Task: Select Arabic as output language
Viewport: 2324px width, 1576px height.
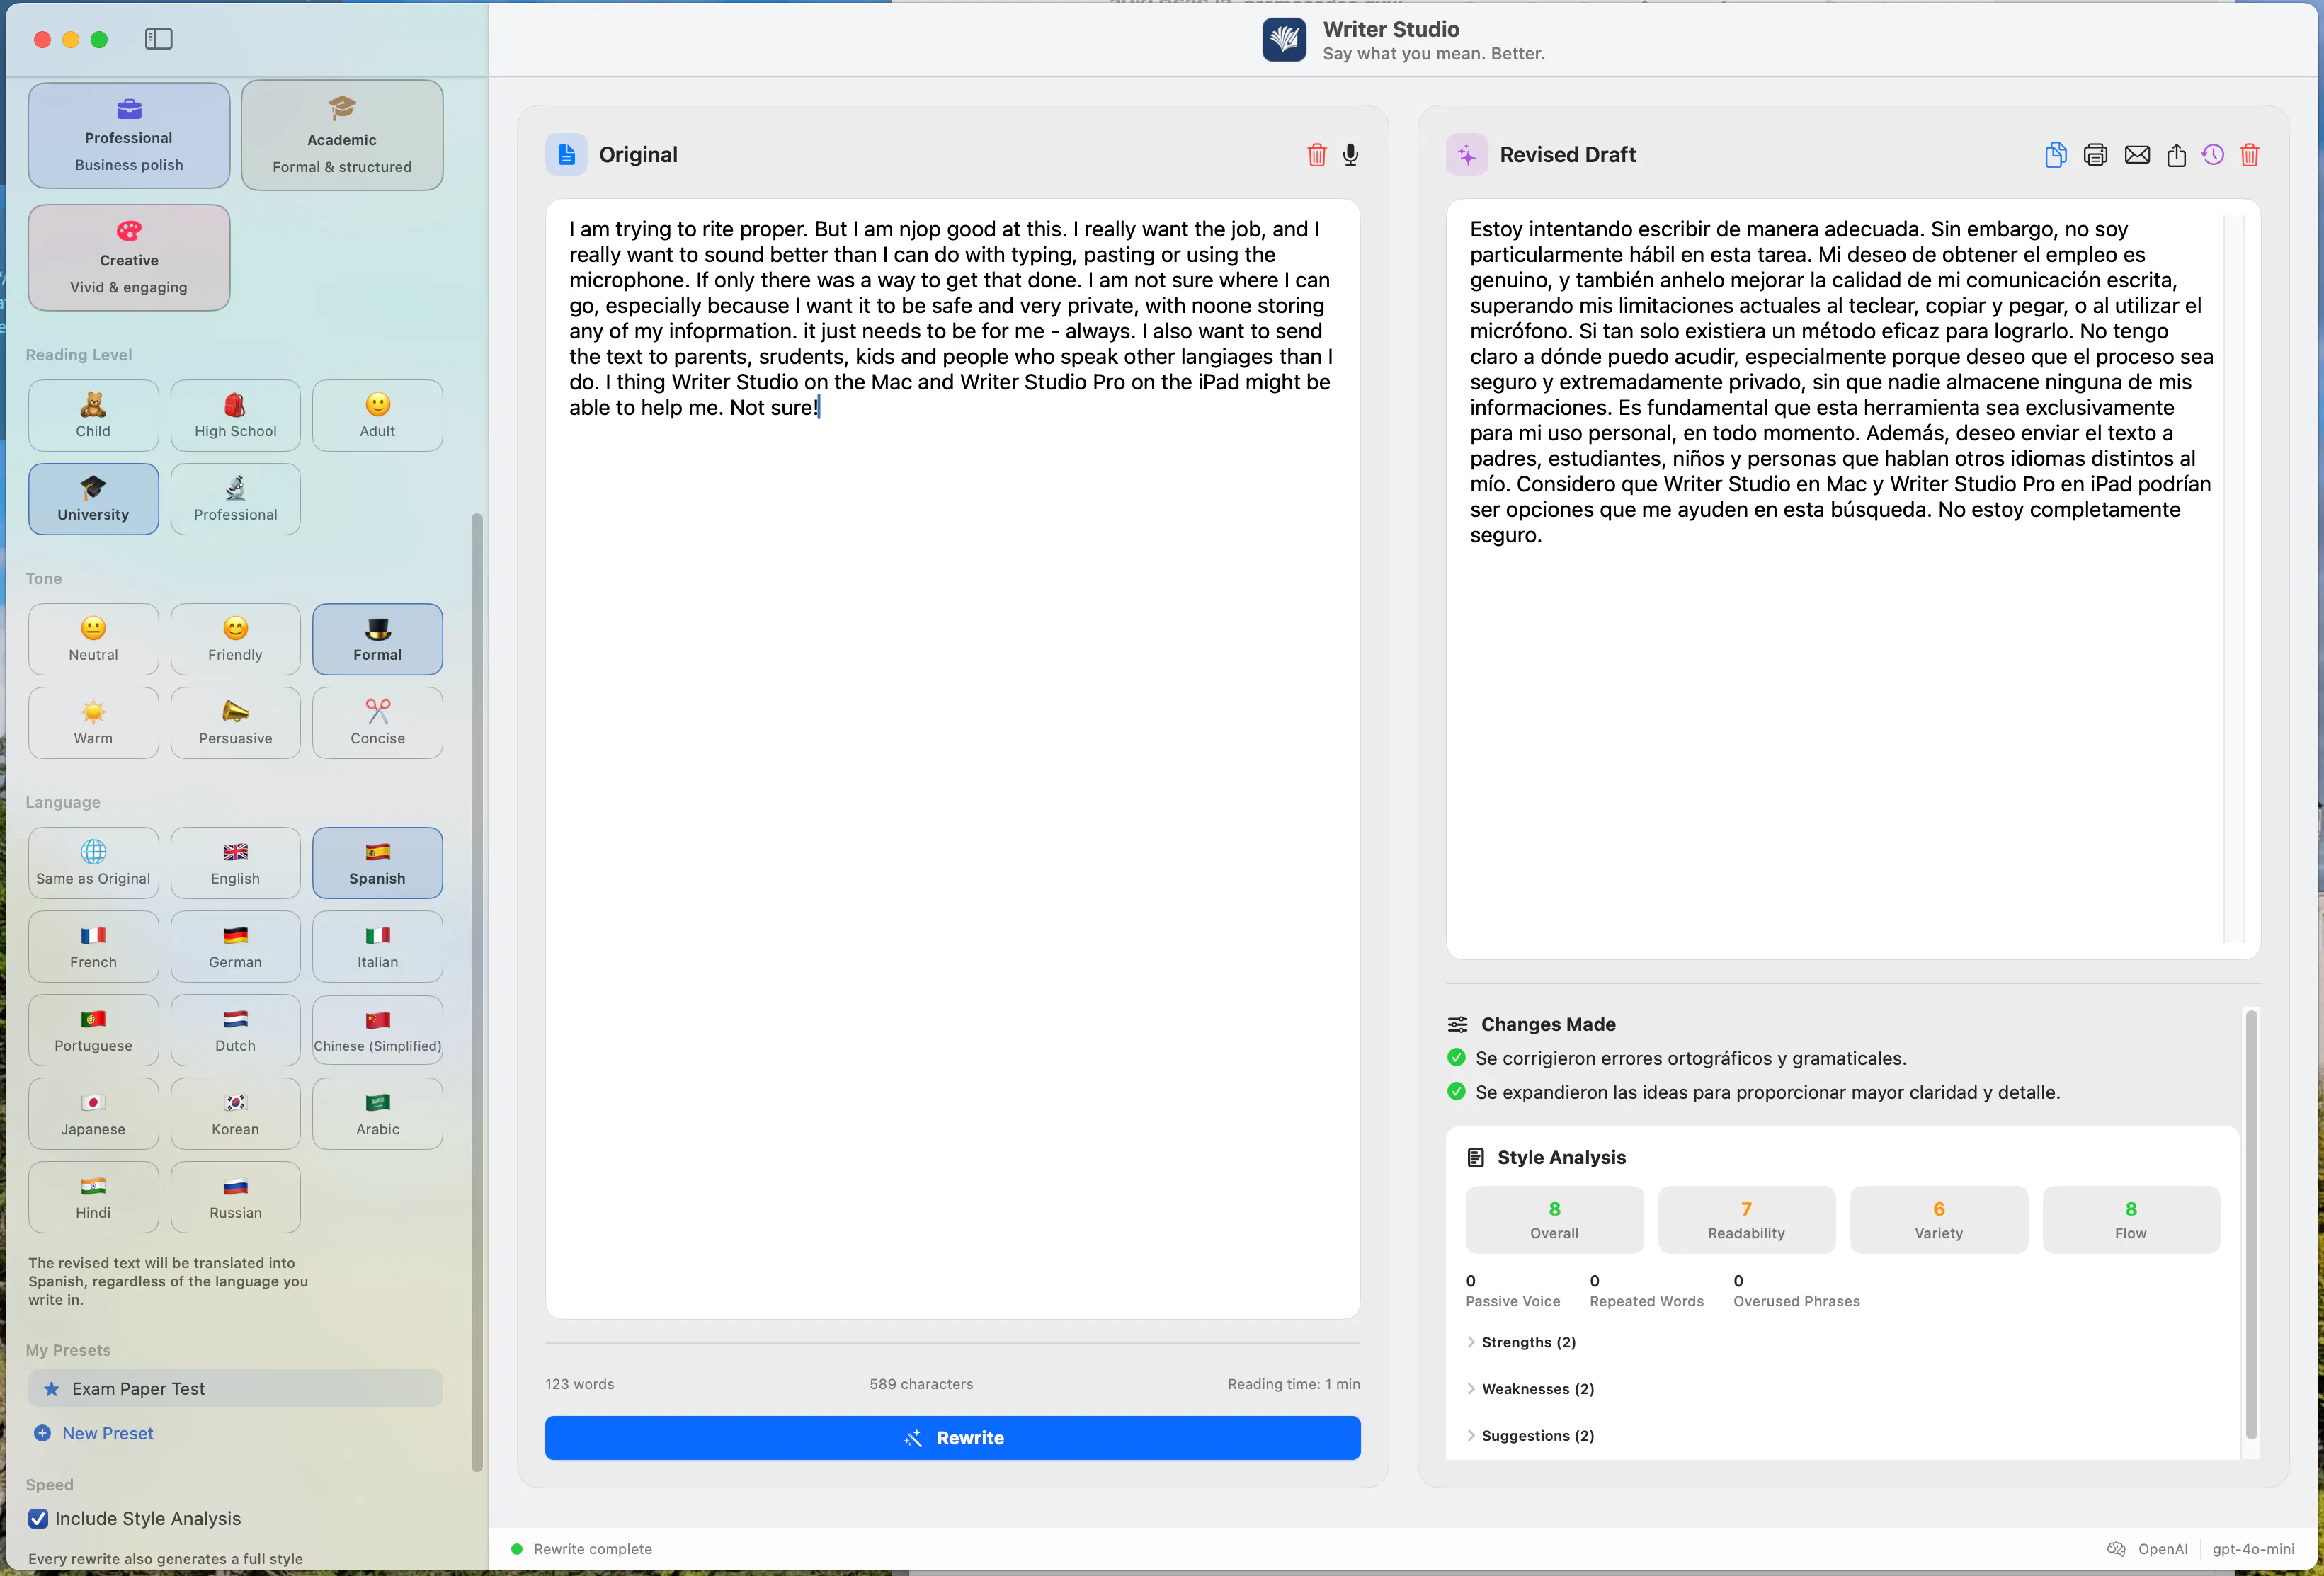Action: [x=377, y=1114]
